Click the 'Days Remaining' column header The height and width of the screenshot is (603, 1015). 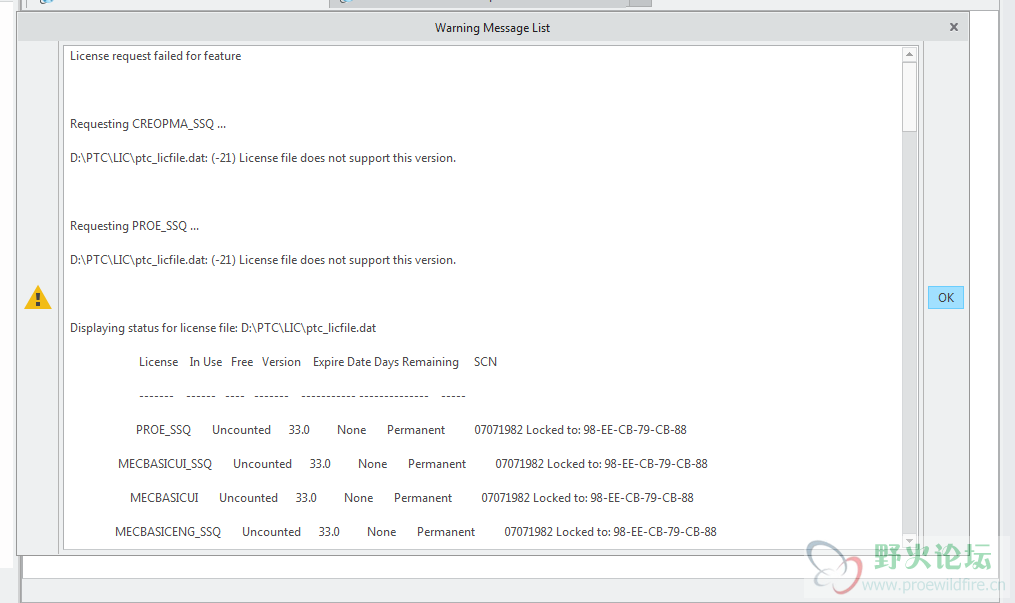[x=416, y=362]
